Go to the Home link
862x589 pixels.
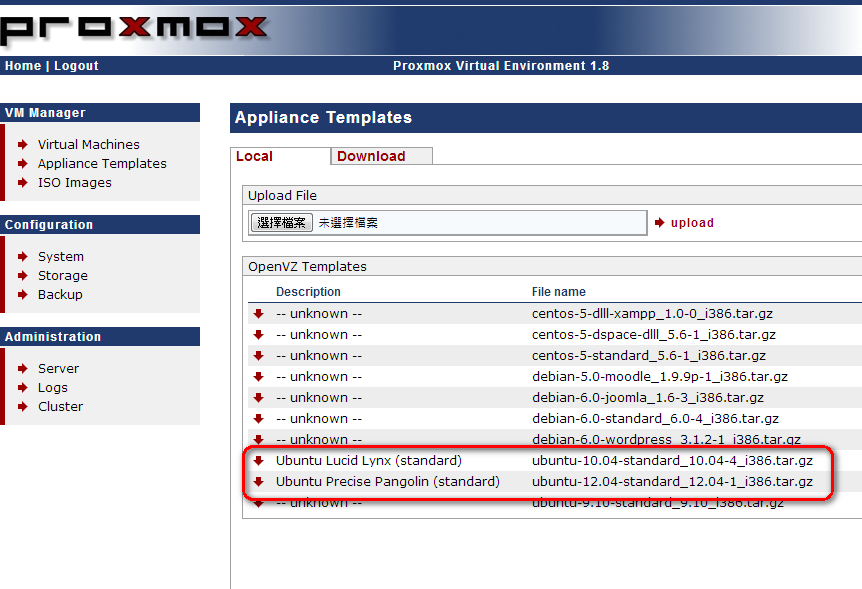[22, 66]
